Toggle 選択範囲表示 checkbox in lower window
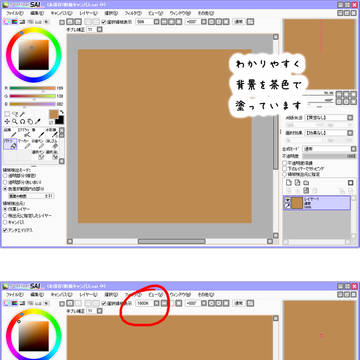Image resolution: width=360 pixels, height=360 pixels. tap(103, 304)
